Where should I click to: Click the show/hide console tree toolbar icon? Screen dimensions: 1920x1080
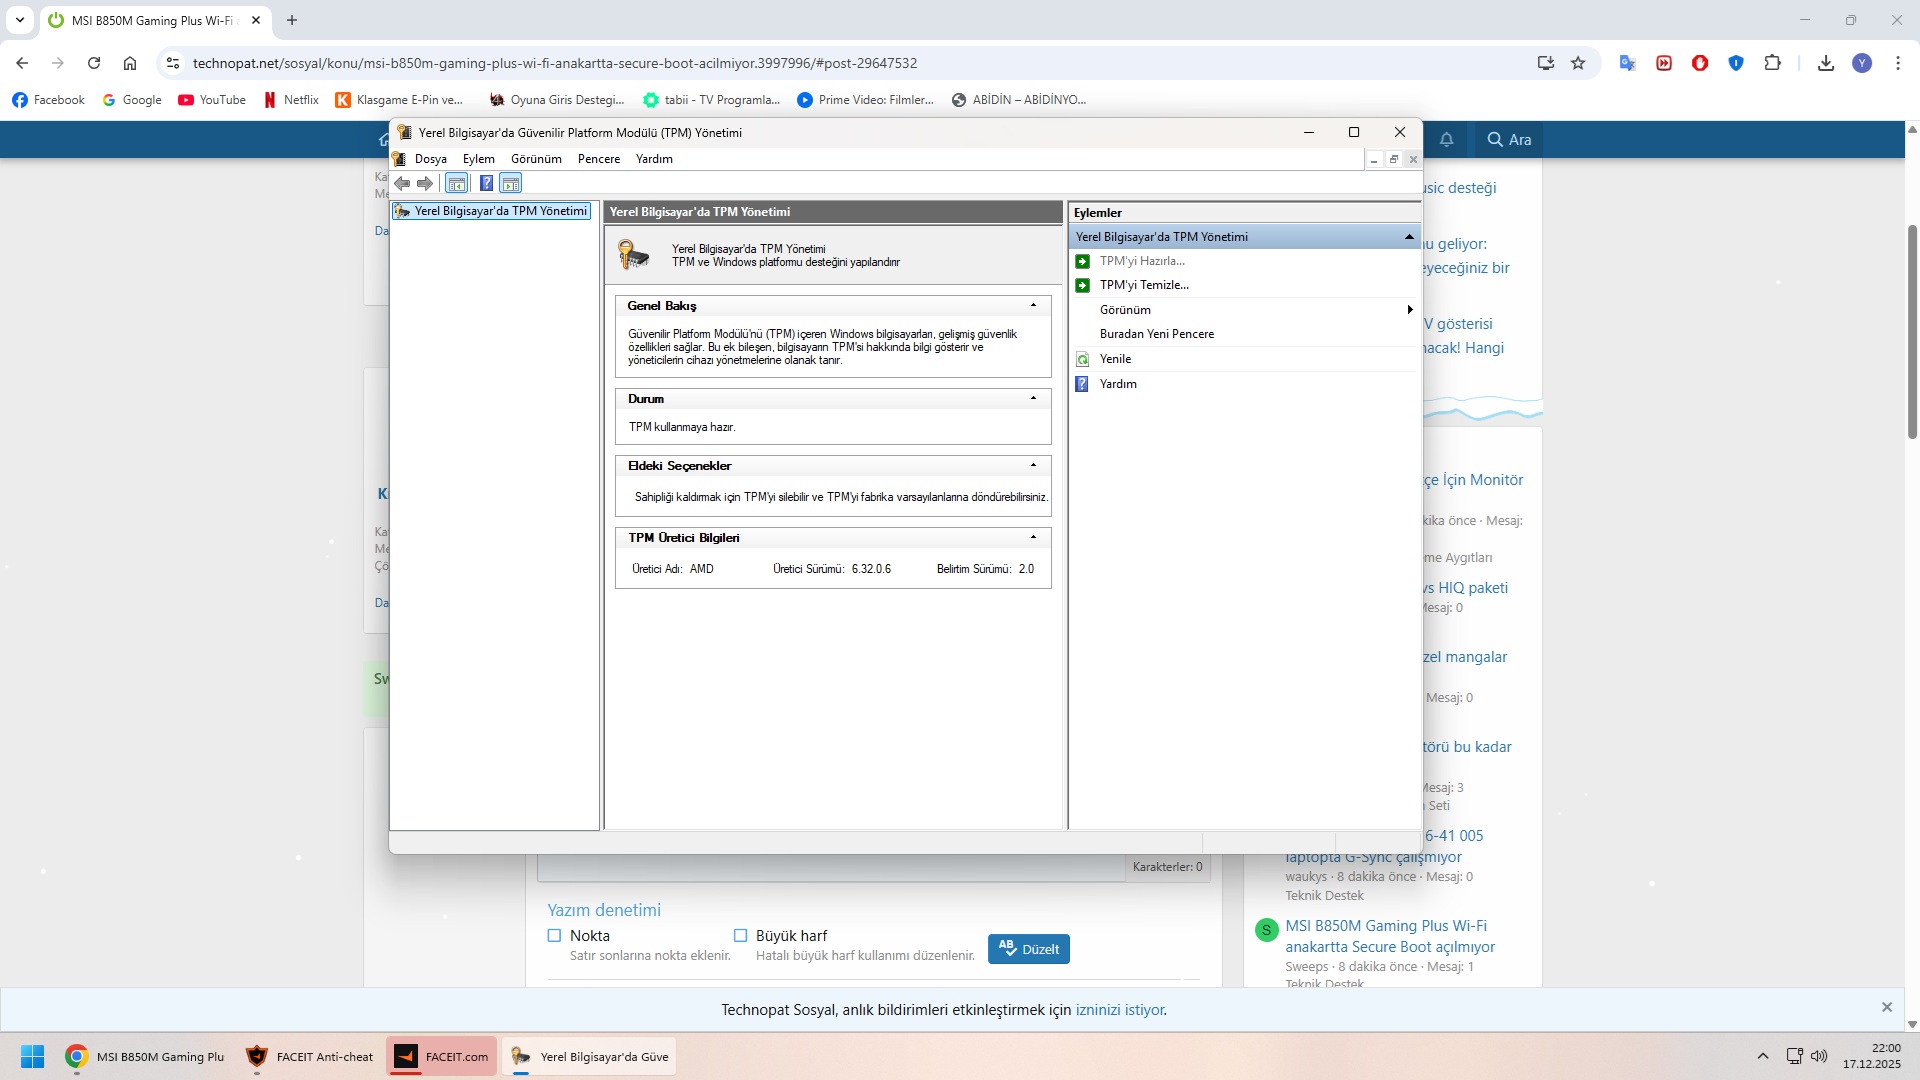pos(457,183)
